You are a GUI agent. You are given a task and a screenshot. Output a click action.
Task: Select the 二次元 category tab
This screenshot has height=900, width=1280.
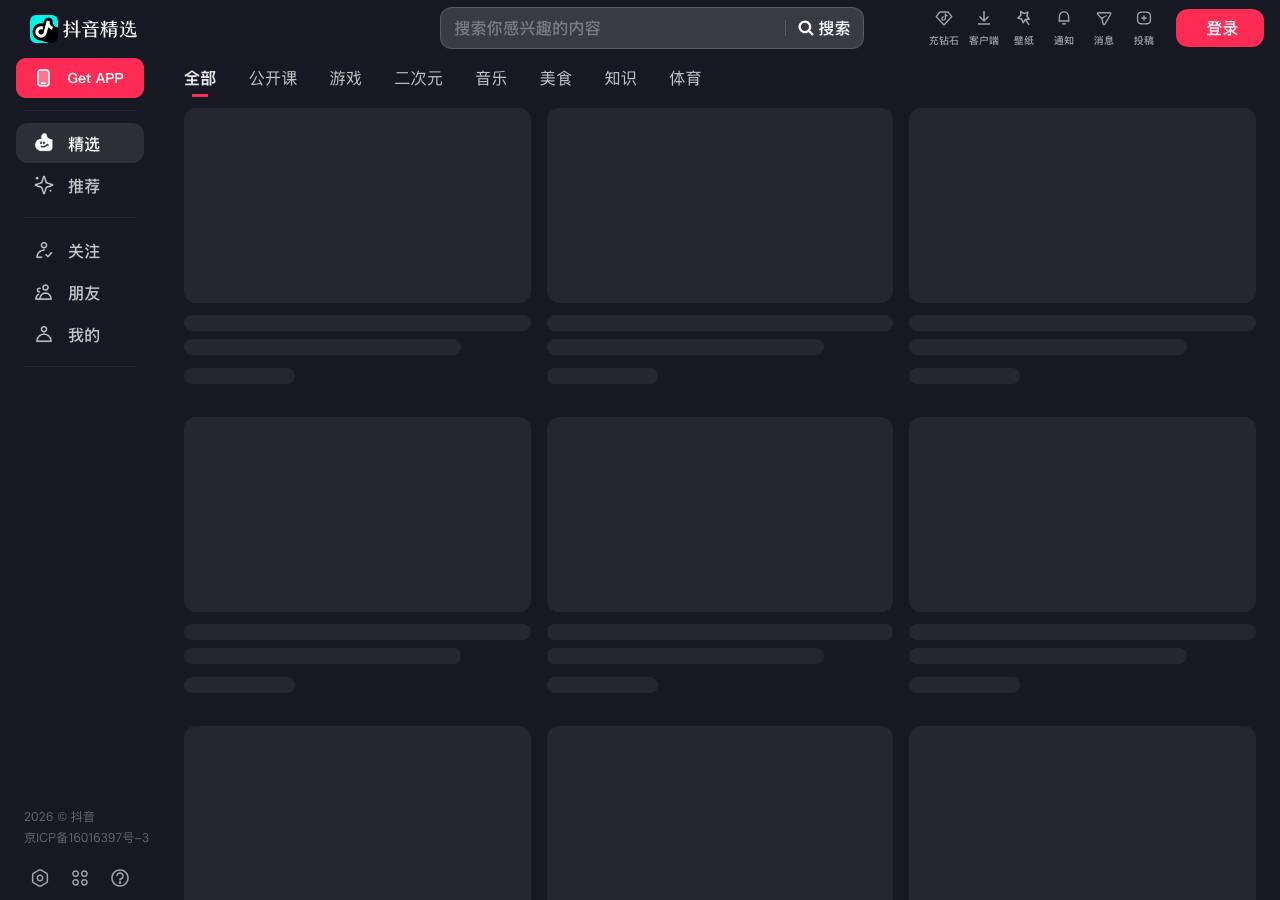pos(418,78)
